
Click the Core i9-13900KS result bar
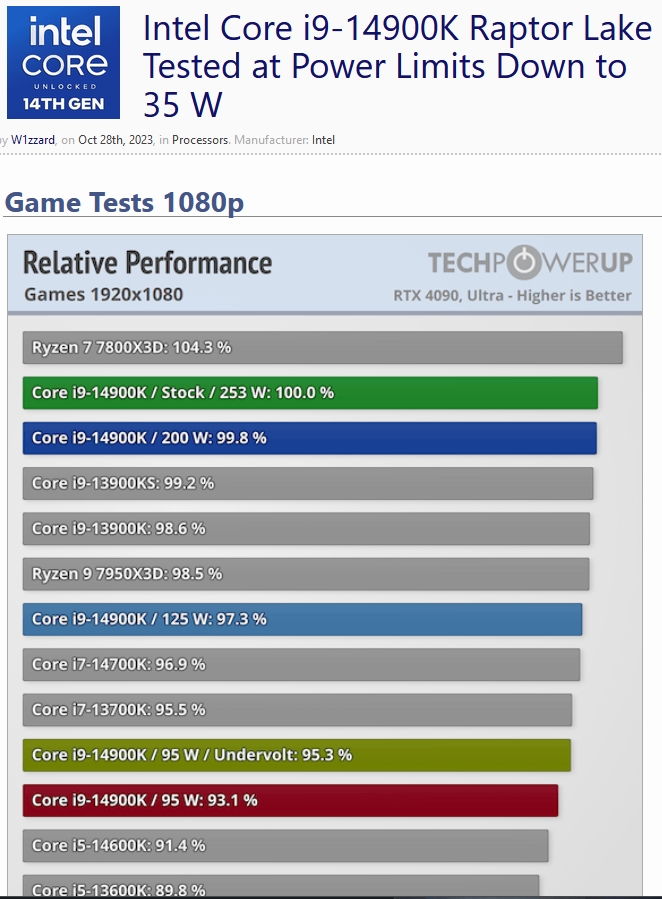(308, 483)
